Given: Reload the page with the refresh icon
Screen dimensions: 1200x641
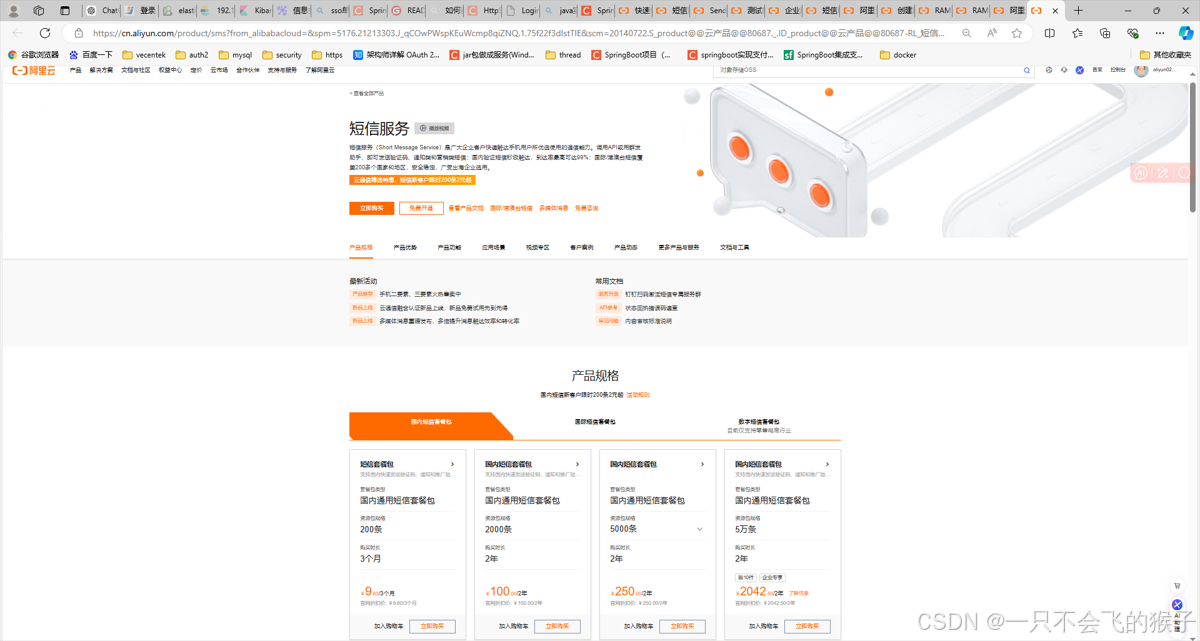Looking at the screenshot, I should click(45, 33).
